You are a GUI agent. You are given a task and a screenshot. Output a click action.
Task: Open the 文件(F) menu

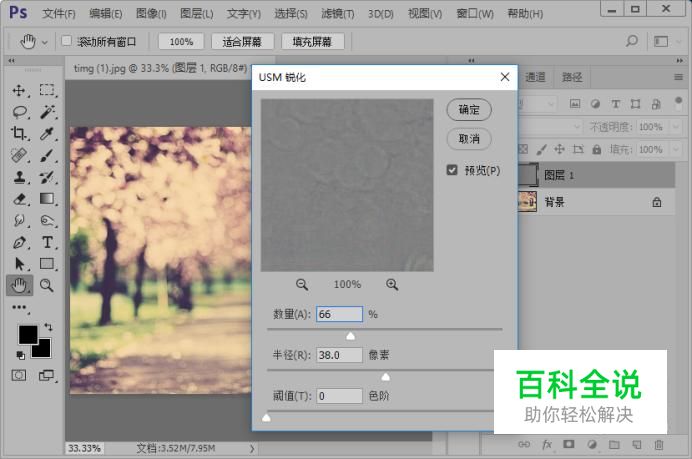coord(59,14)
